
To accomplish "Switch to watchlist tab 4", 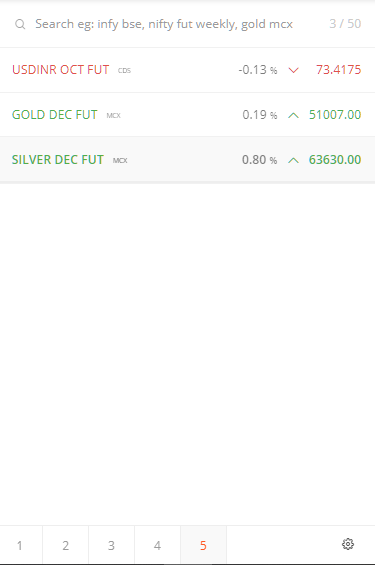I will coord(157,545).
